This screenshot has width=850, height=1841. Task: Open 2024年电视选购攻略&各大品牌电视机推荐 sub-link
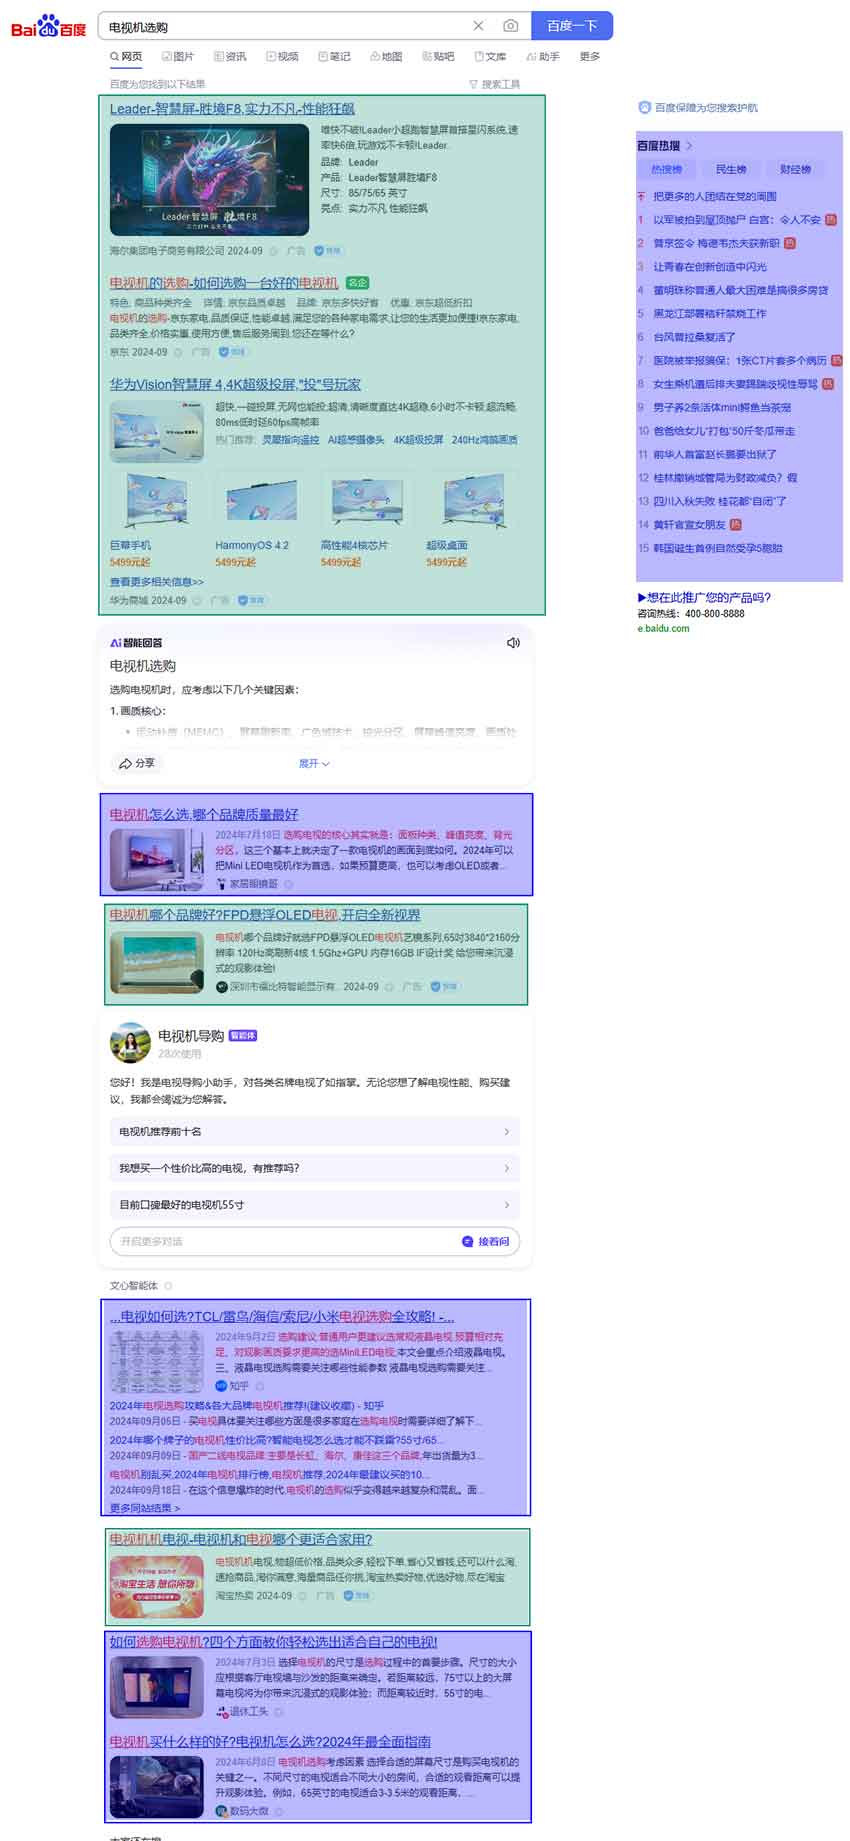pyautogui.click(x=246, y=1405)
